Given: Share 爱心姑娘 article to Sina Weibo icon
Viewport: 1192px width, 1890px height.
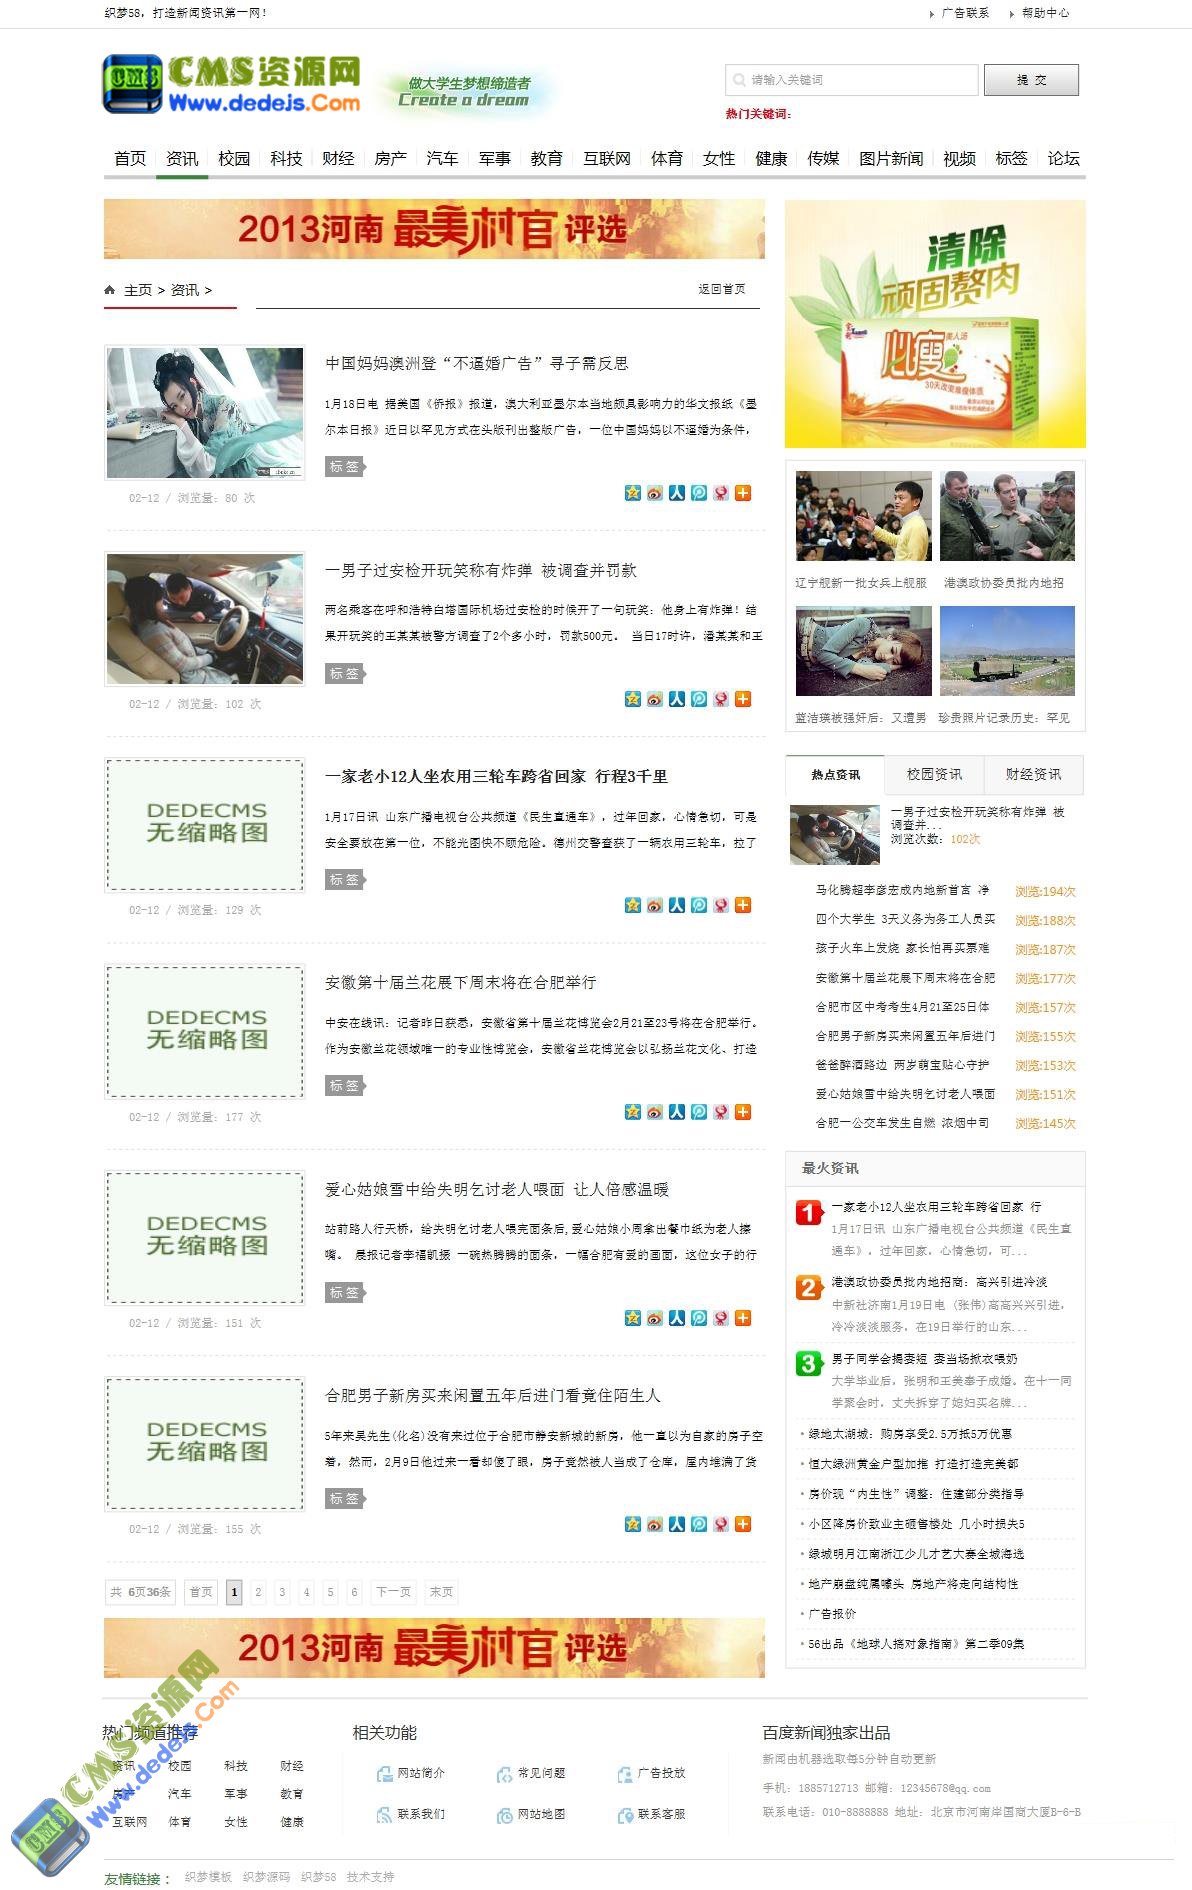Looking at the screenshot, I should coord(654,1317).
